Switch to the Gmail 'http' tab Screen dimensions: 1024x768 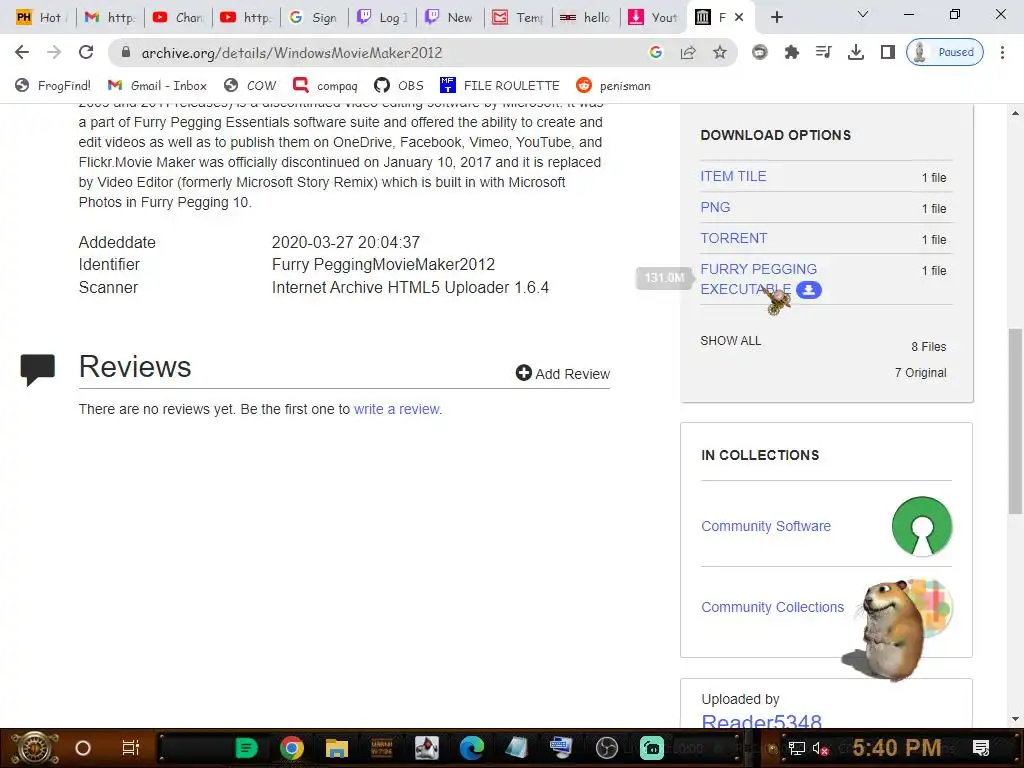point(111,17)
